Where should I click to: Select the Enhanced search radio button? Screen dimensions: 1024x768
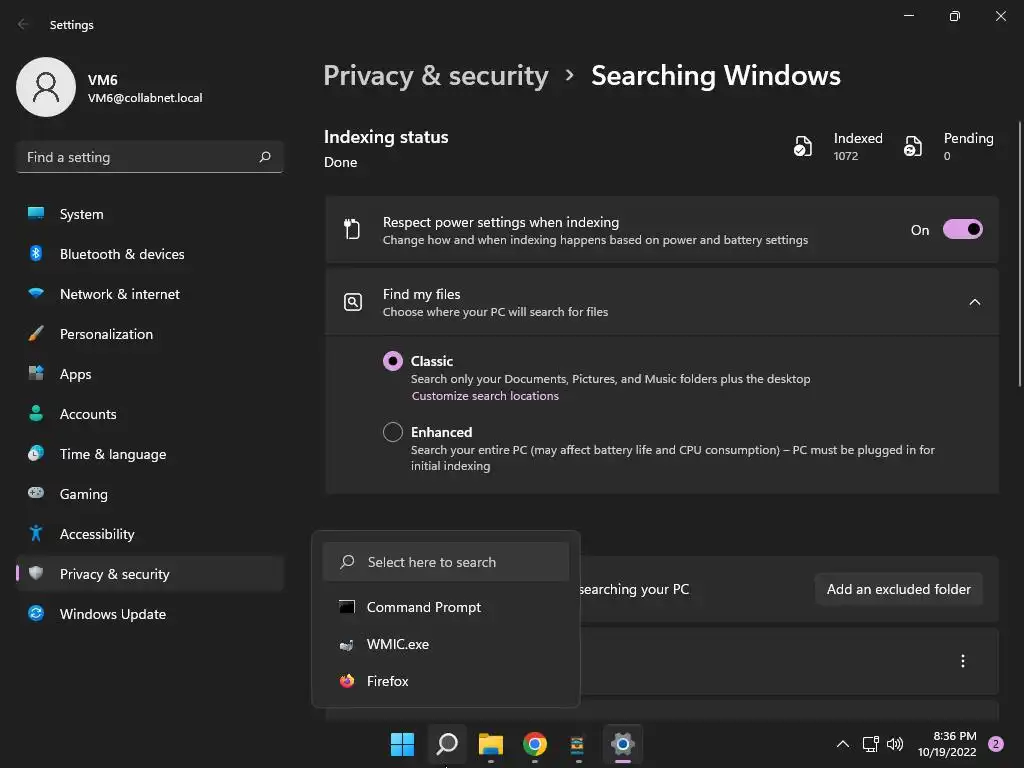point(393,432)
